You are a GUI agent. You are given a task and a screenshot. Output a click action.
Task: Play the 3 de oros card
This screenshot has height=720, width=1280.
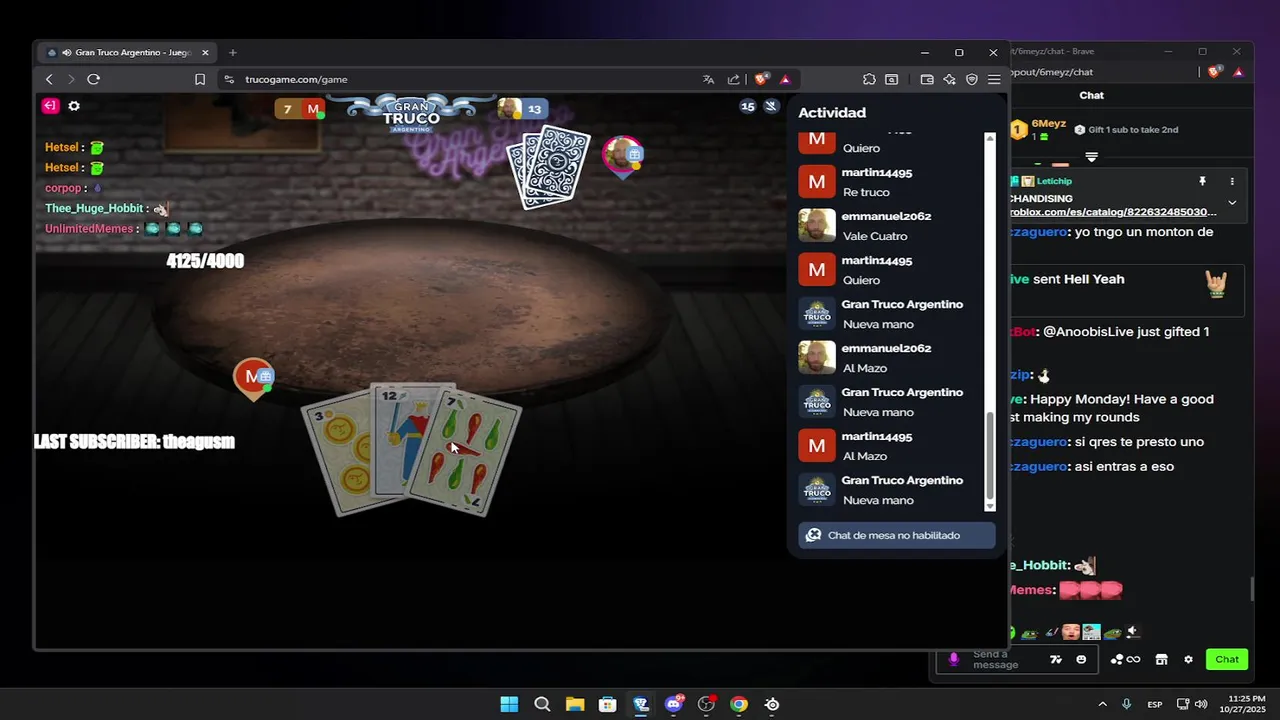pos(336,455)
